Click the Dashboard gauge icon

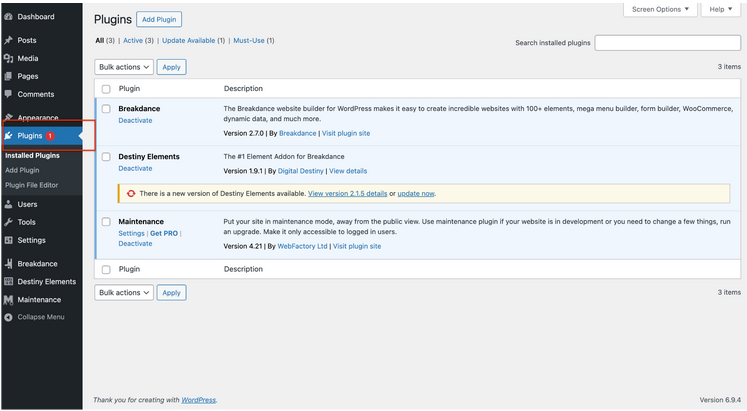click(x=8, y=17)
